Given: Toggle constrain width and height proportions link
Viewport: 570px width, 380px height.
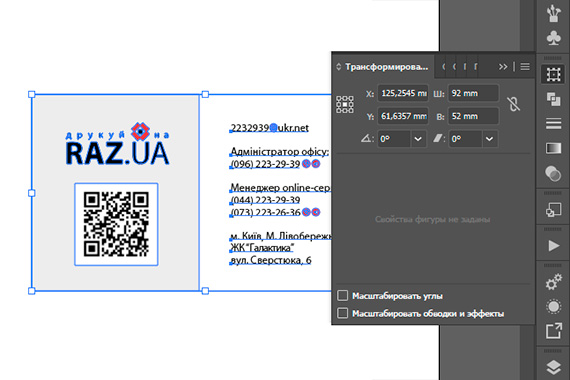Looking at the screenshot, I should [513, 104].
